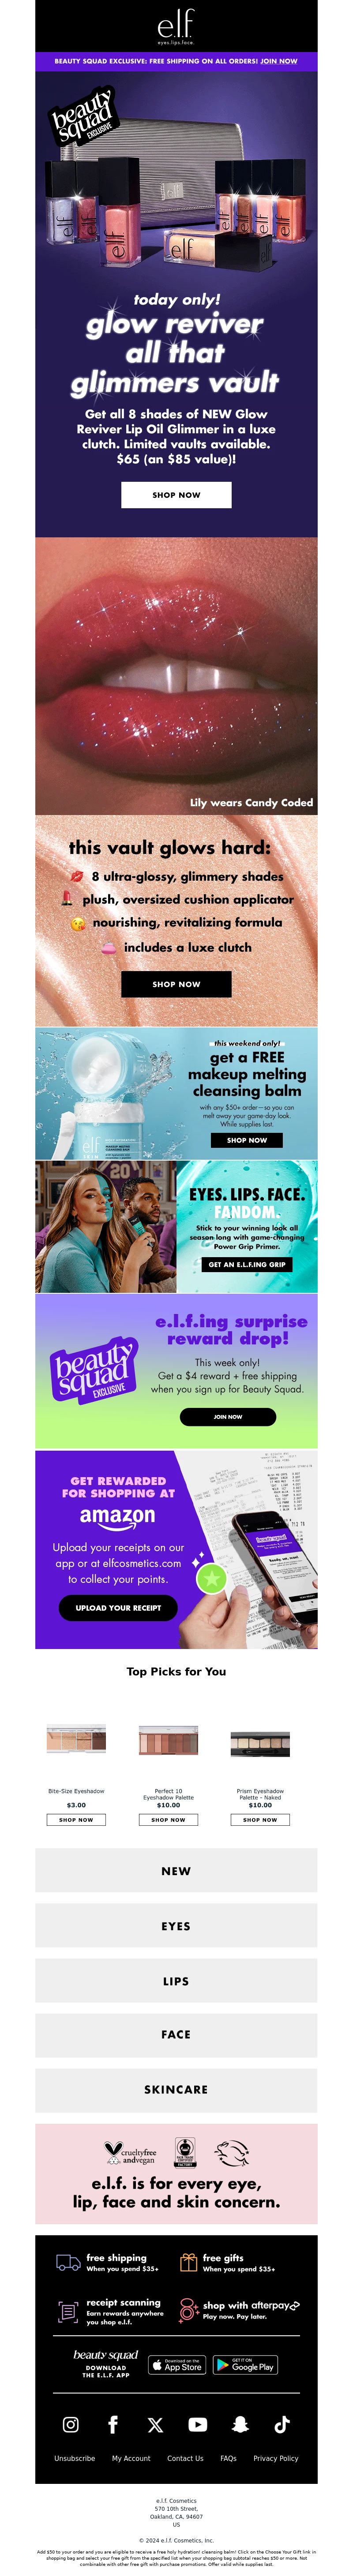Click the JOIN NOW link in banner
Image resolution: width=353 pixels, height=2576 pixels.
click(x=279, y=61)
